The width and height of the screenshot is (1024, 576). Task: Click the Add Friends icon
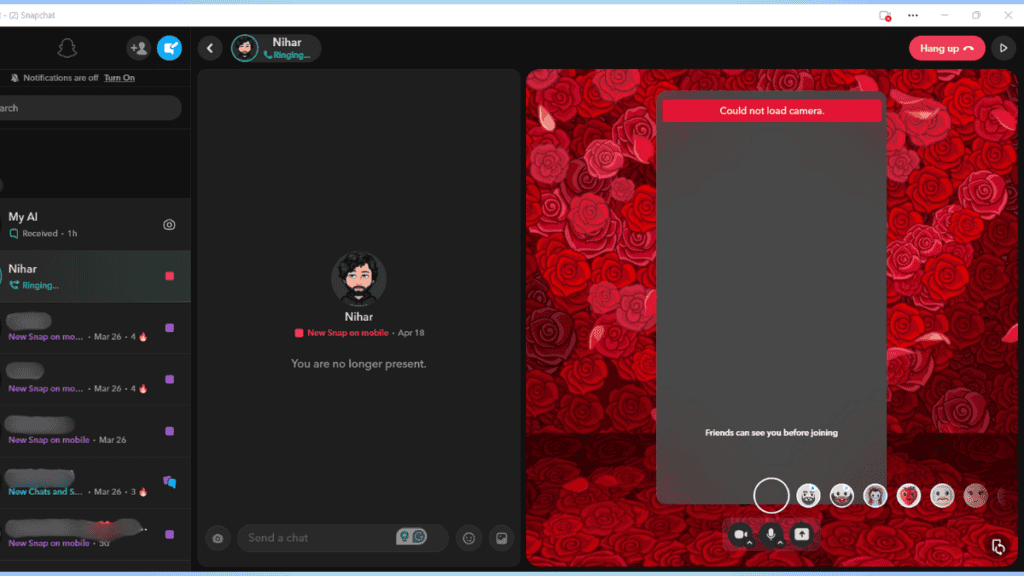pos(138,48)
